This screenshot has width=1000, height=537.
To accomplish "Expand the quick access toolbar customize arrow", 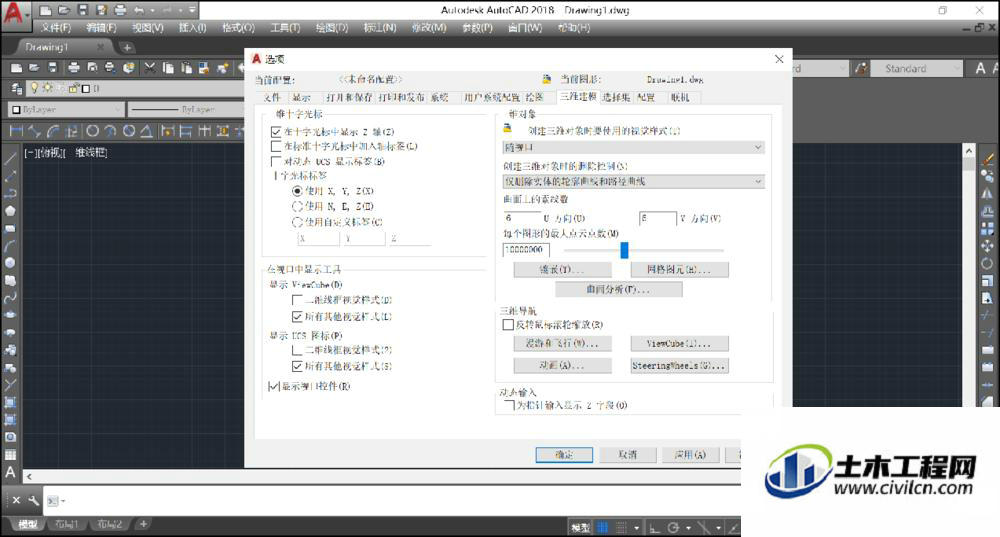I will point(193,10).
